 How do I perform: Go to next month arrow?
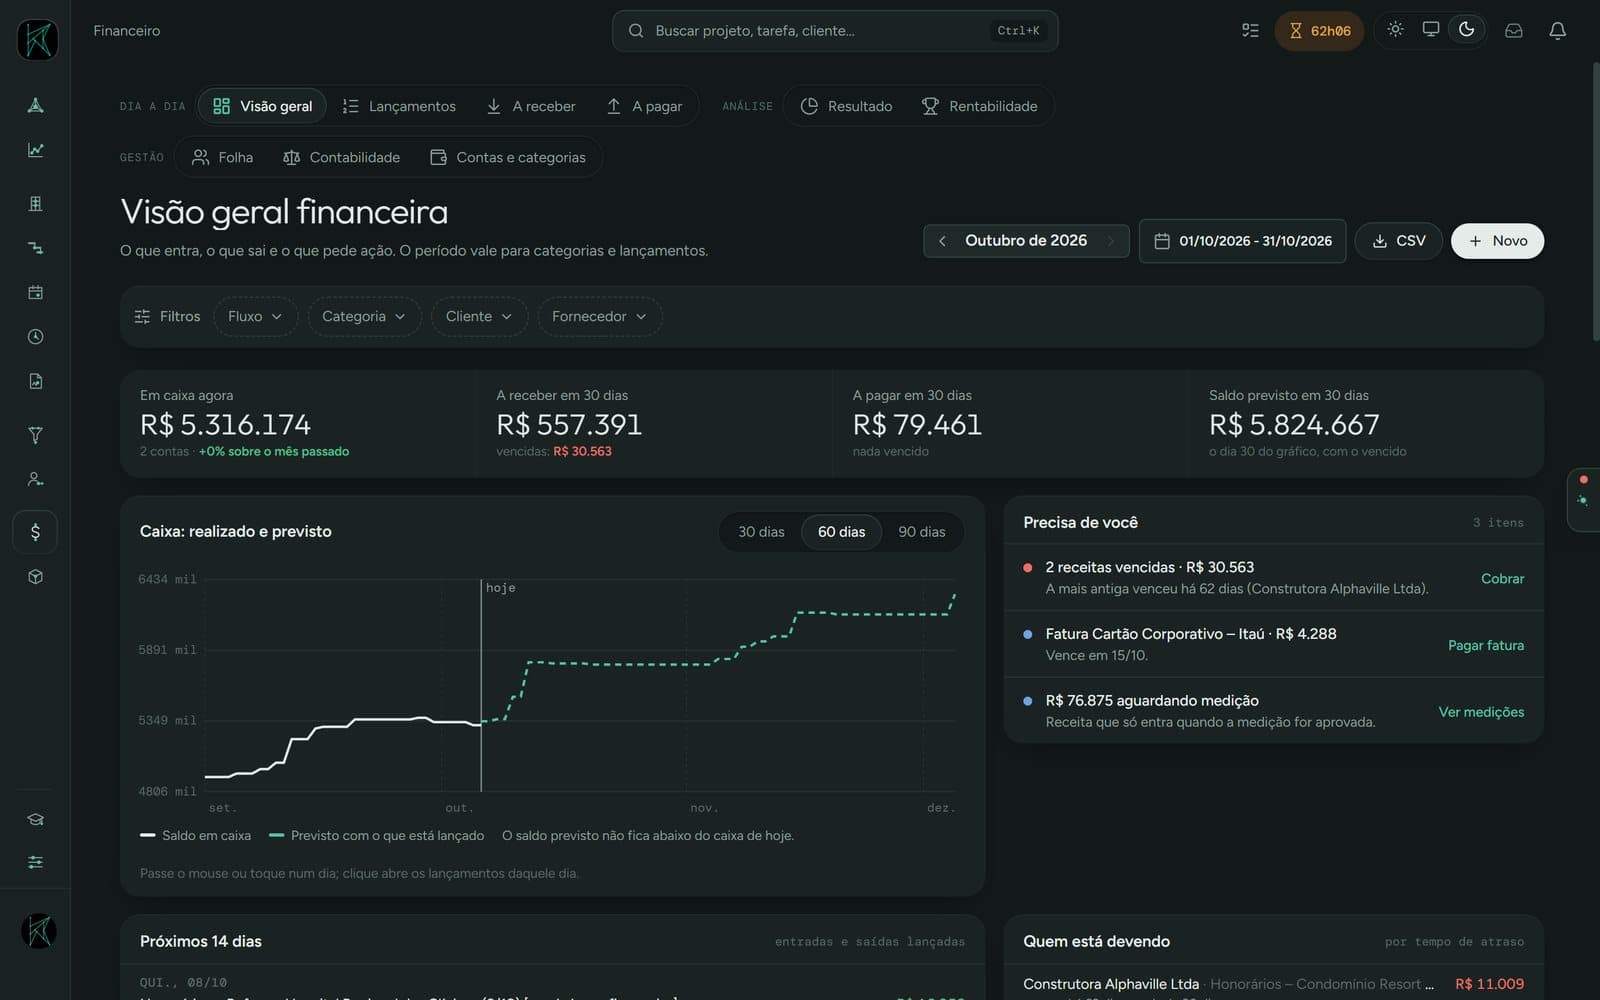[1110, 241]
